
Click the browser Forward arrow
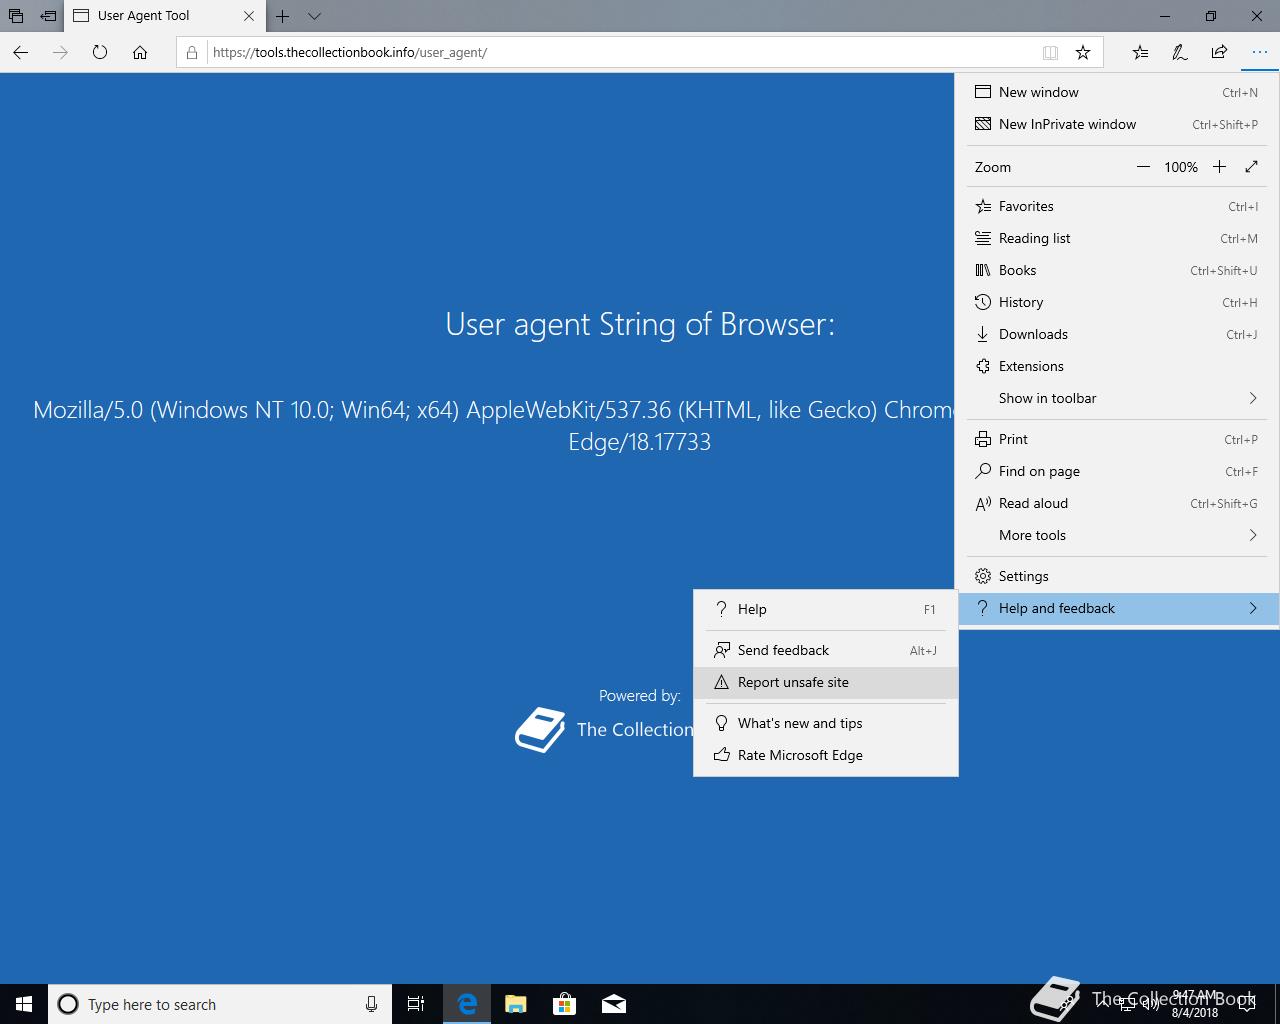pyautogui.click(x=60, y=52)
